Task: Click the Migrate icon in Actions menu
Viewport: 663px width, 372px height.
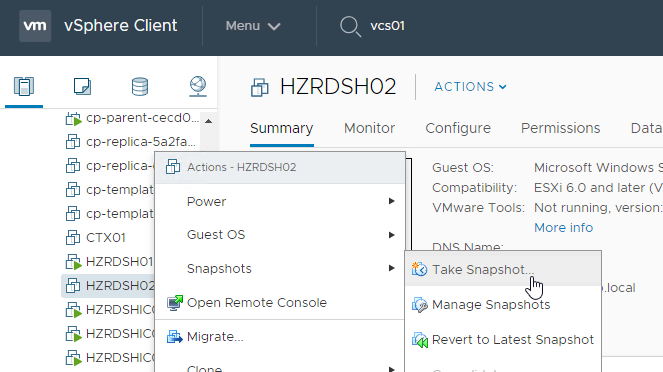Action: [175, 337]
